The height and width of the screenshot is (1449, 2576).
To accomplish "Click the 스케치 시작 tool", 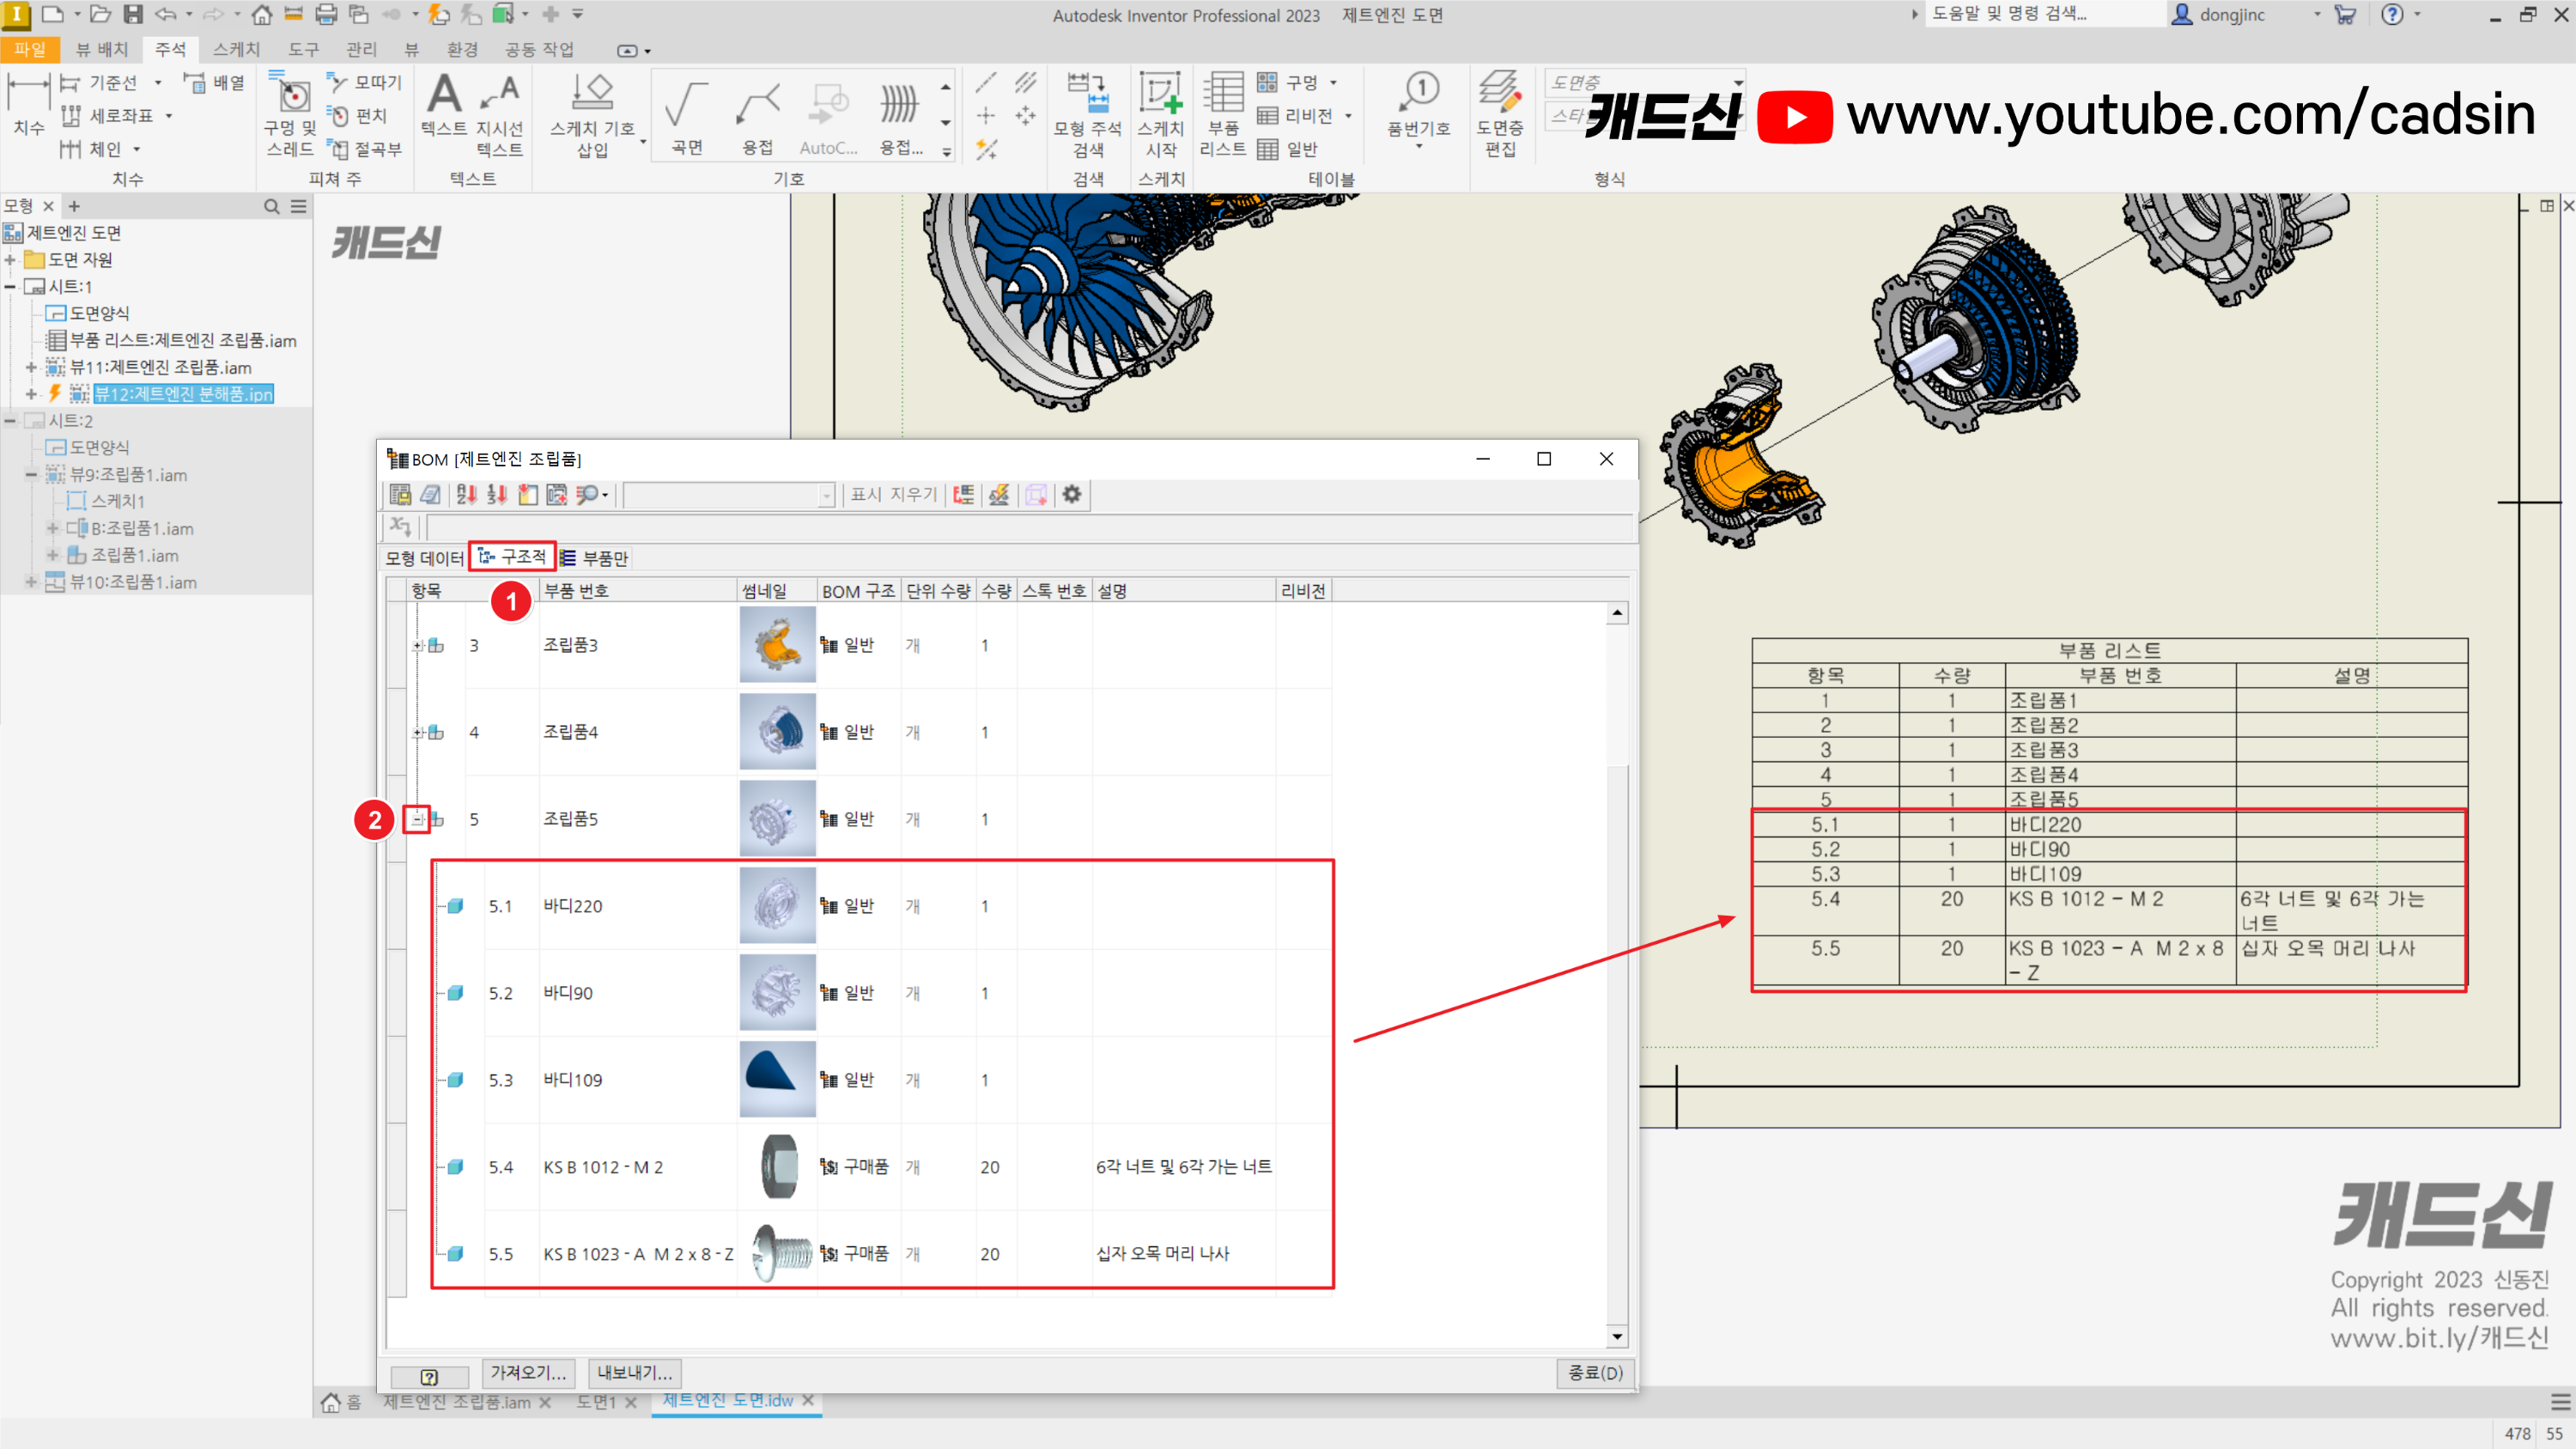I will (x=1160, y=115).
